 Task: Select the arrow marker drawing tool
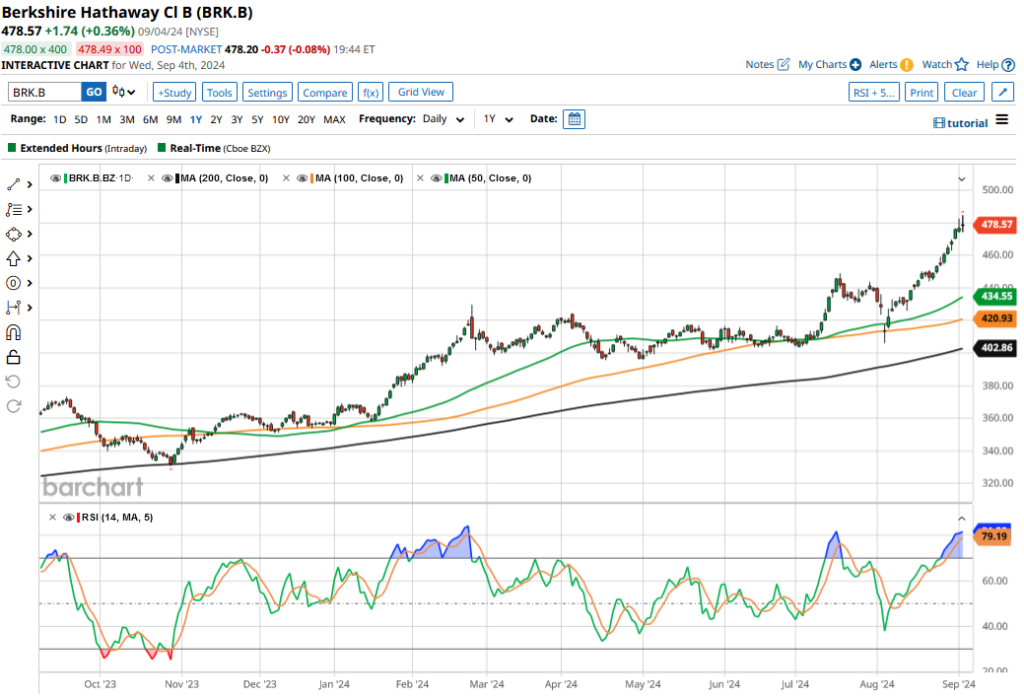point(14,259)
